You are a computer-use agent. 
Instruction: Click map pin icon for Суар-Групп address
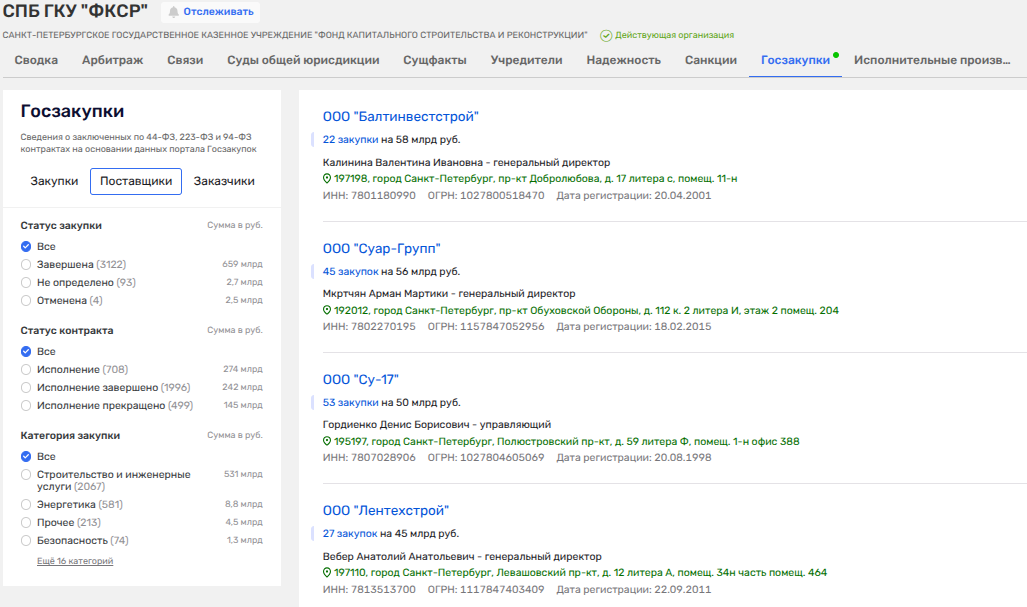point(327,311)
